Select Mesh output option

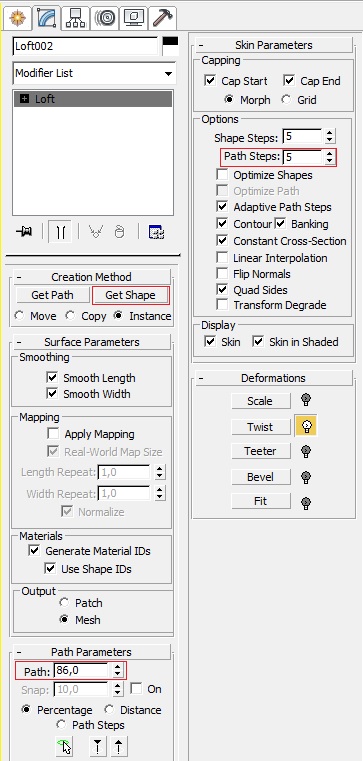tap(64, 620)
